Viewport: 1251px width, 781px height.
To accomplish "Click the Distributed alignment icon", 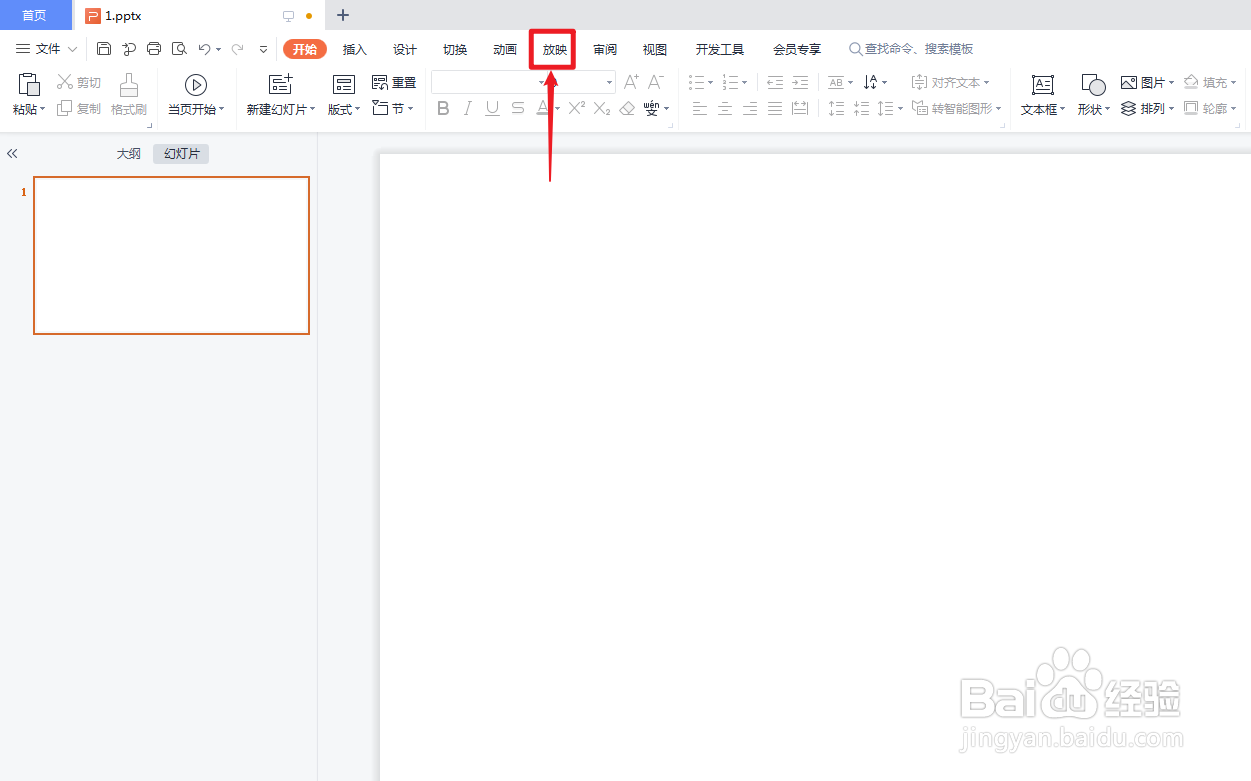I will point(800,108).
